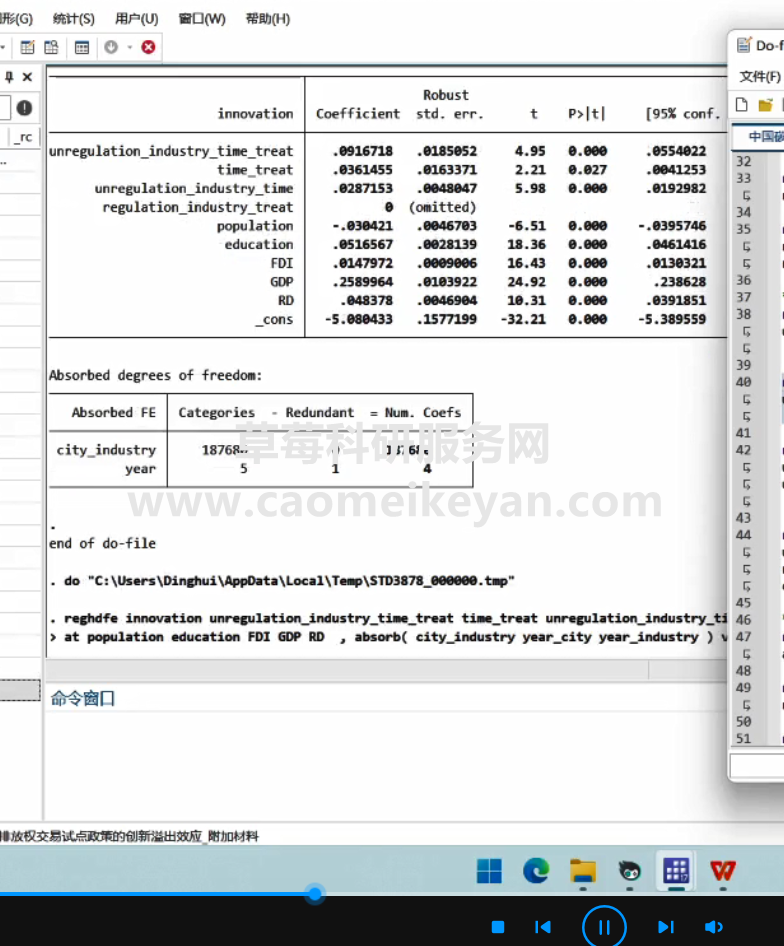Open the 窗口(W) menu
The height and width of the screenshot is (946, 784).
point(202,19)
